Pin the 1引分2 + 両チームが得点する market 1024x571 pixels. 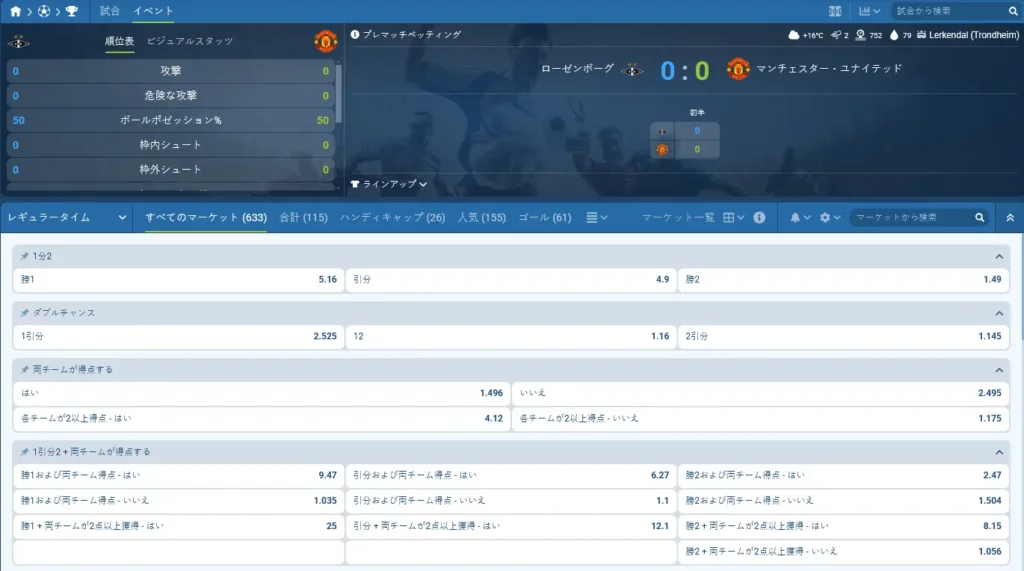tap(24, 452)
